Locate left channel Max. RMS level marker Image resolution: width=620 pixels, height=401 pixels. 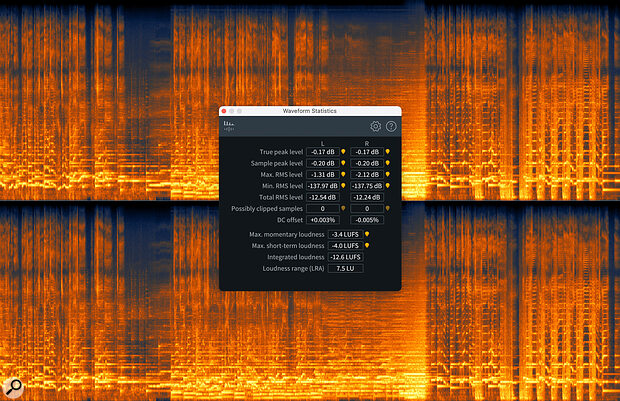click(x=343, y=175)
